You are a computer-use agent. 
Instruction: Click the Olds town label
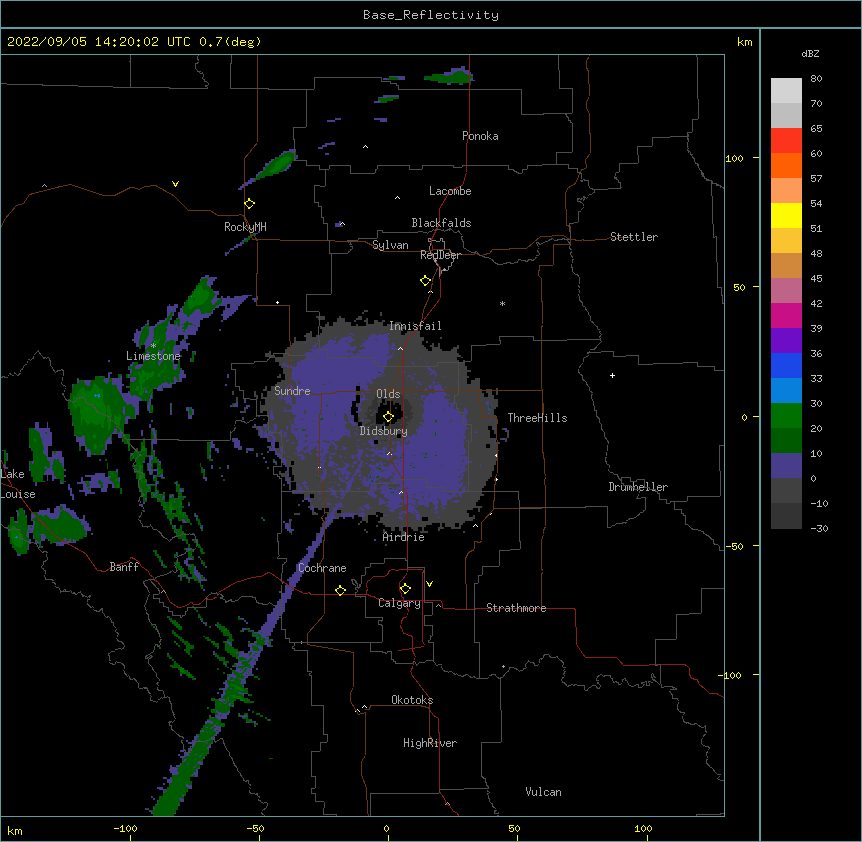click(388, 394)
